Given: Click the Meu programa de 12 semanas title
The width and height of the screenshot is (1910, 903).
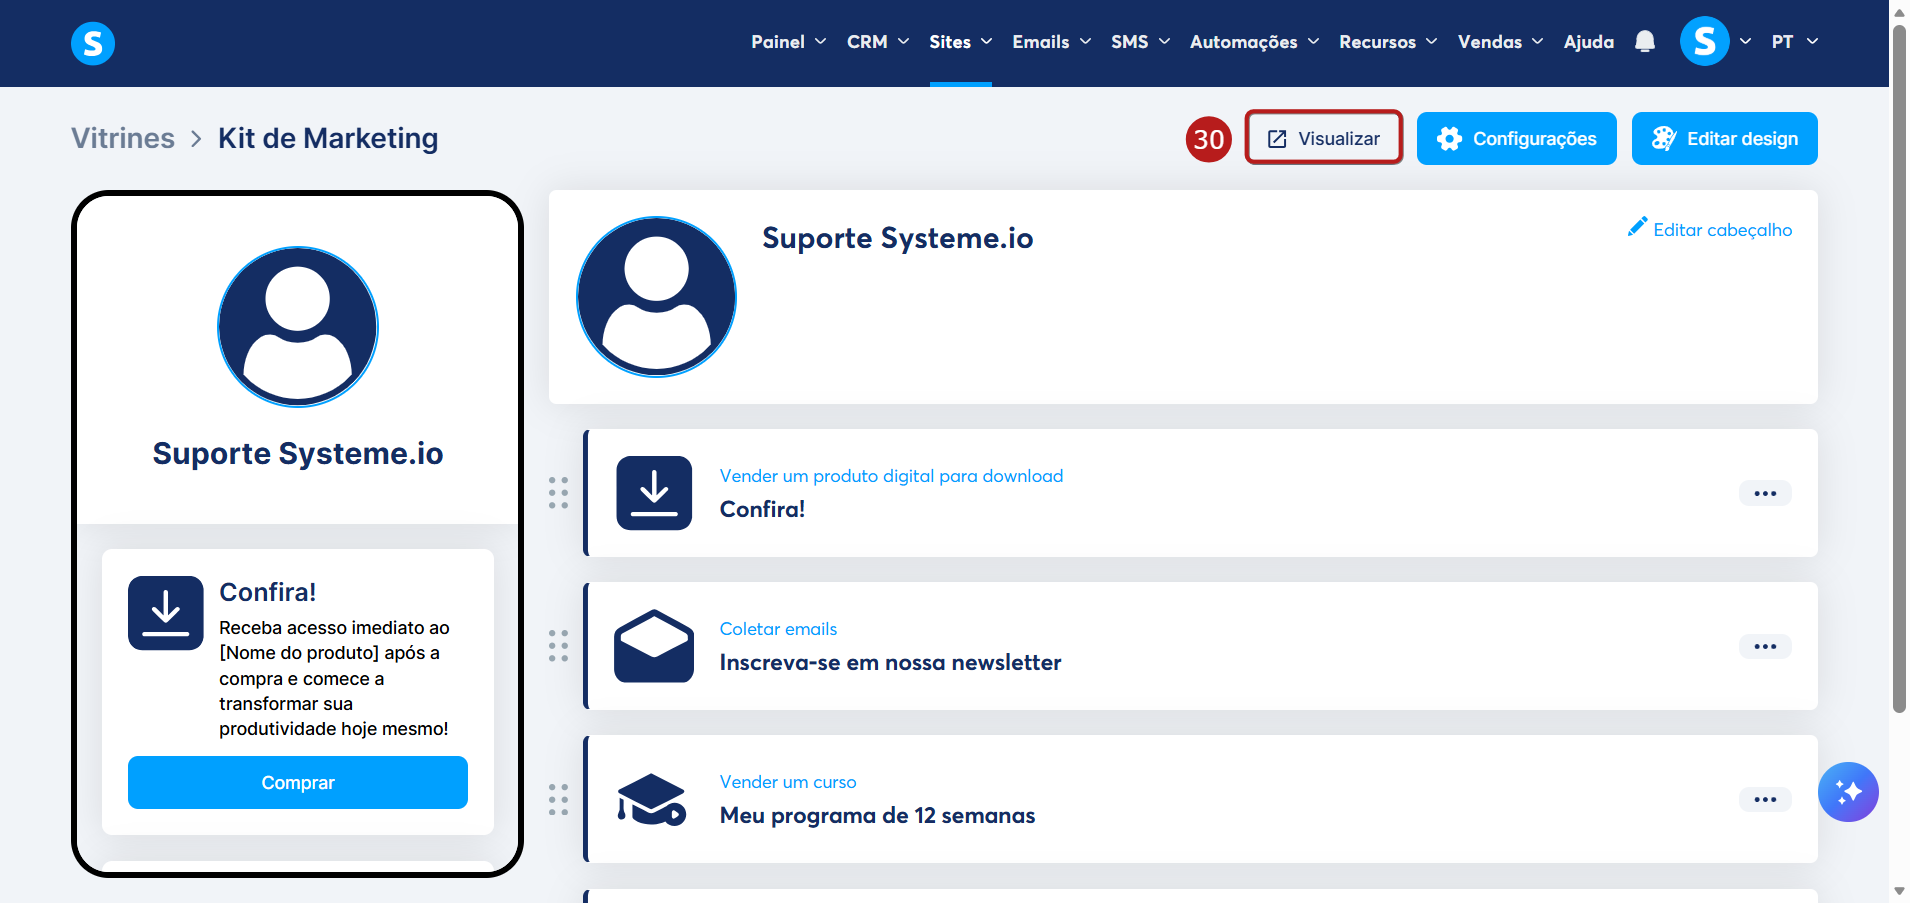Looking at the screenshot, I should point(877,815).
